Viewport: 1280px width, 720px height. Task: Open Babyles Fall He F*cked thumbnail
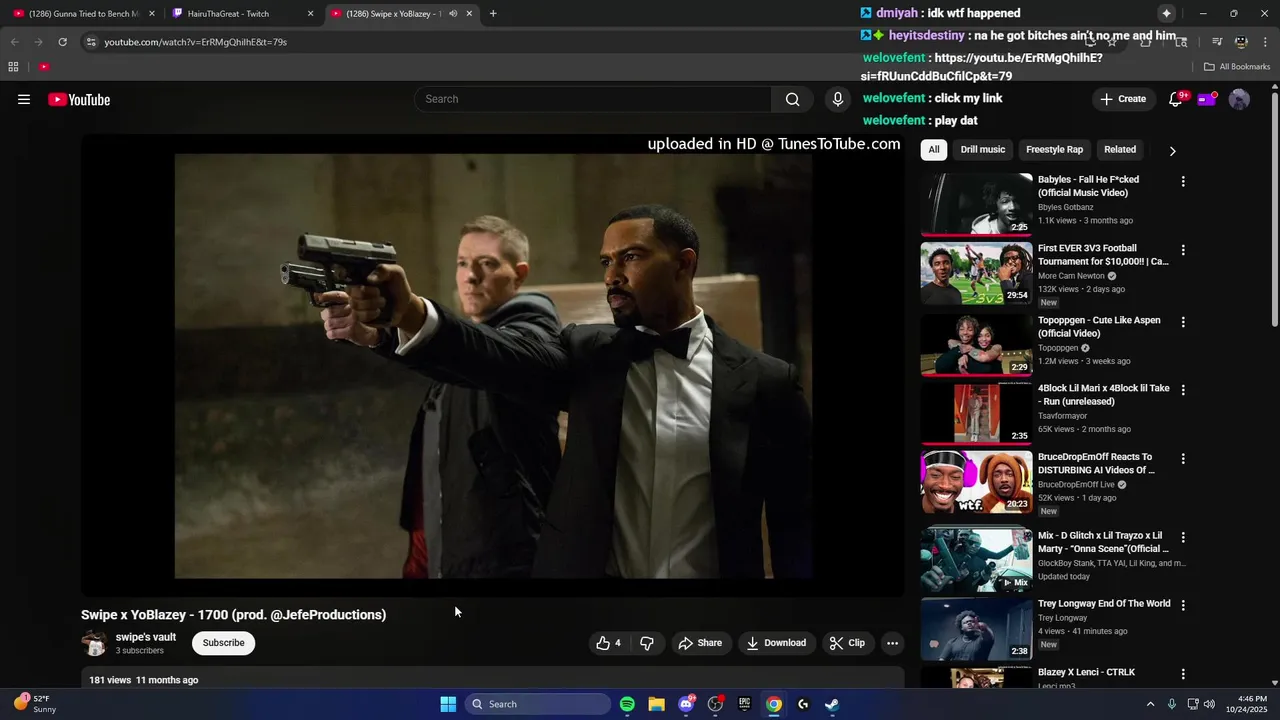[x=977, y=204]
